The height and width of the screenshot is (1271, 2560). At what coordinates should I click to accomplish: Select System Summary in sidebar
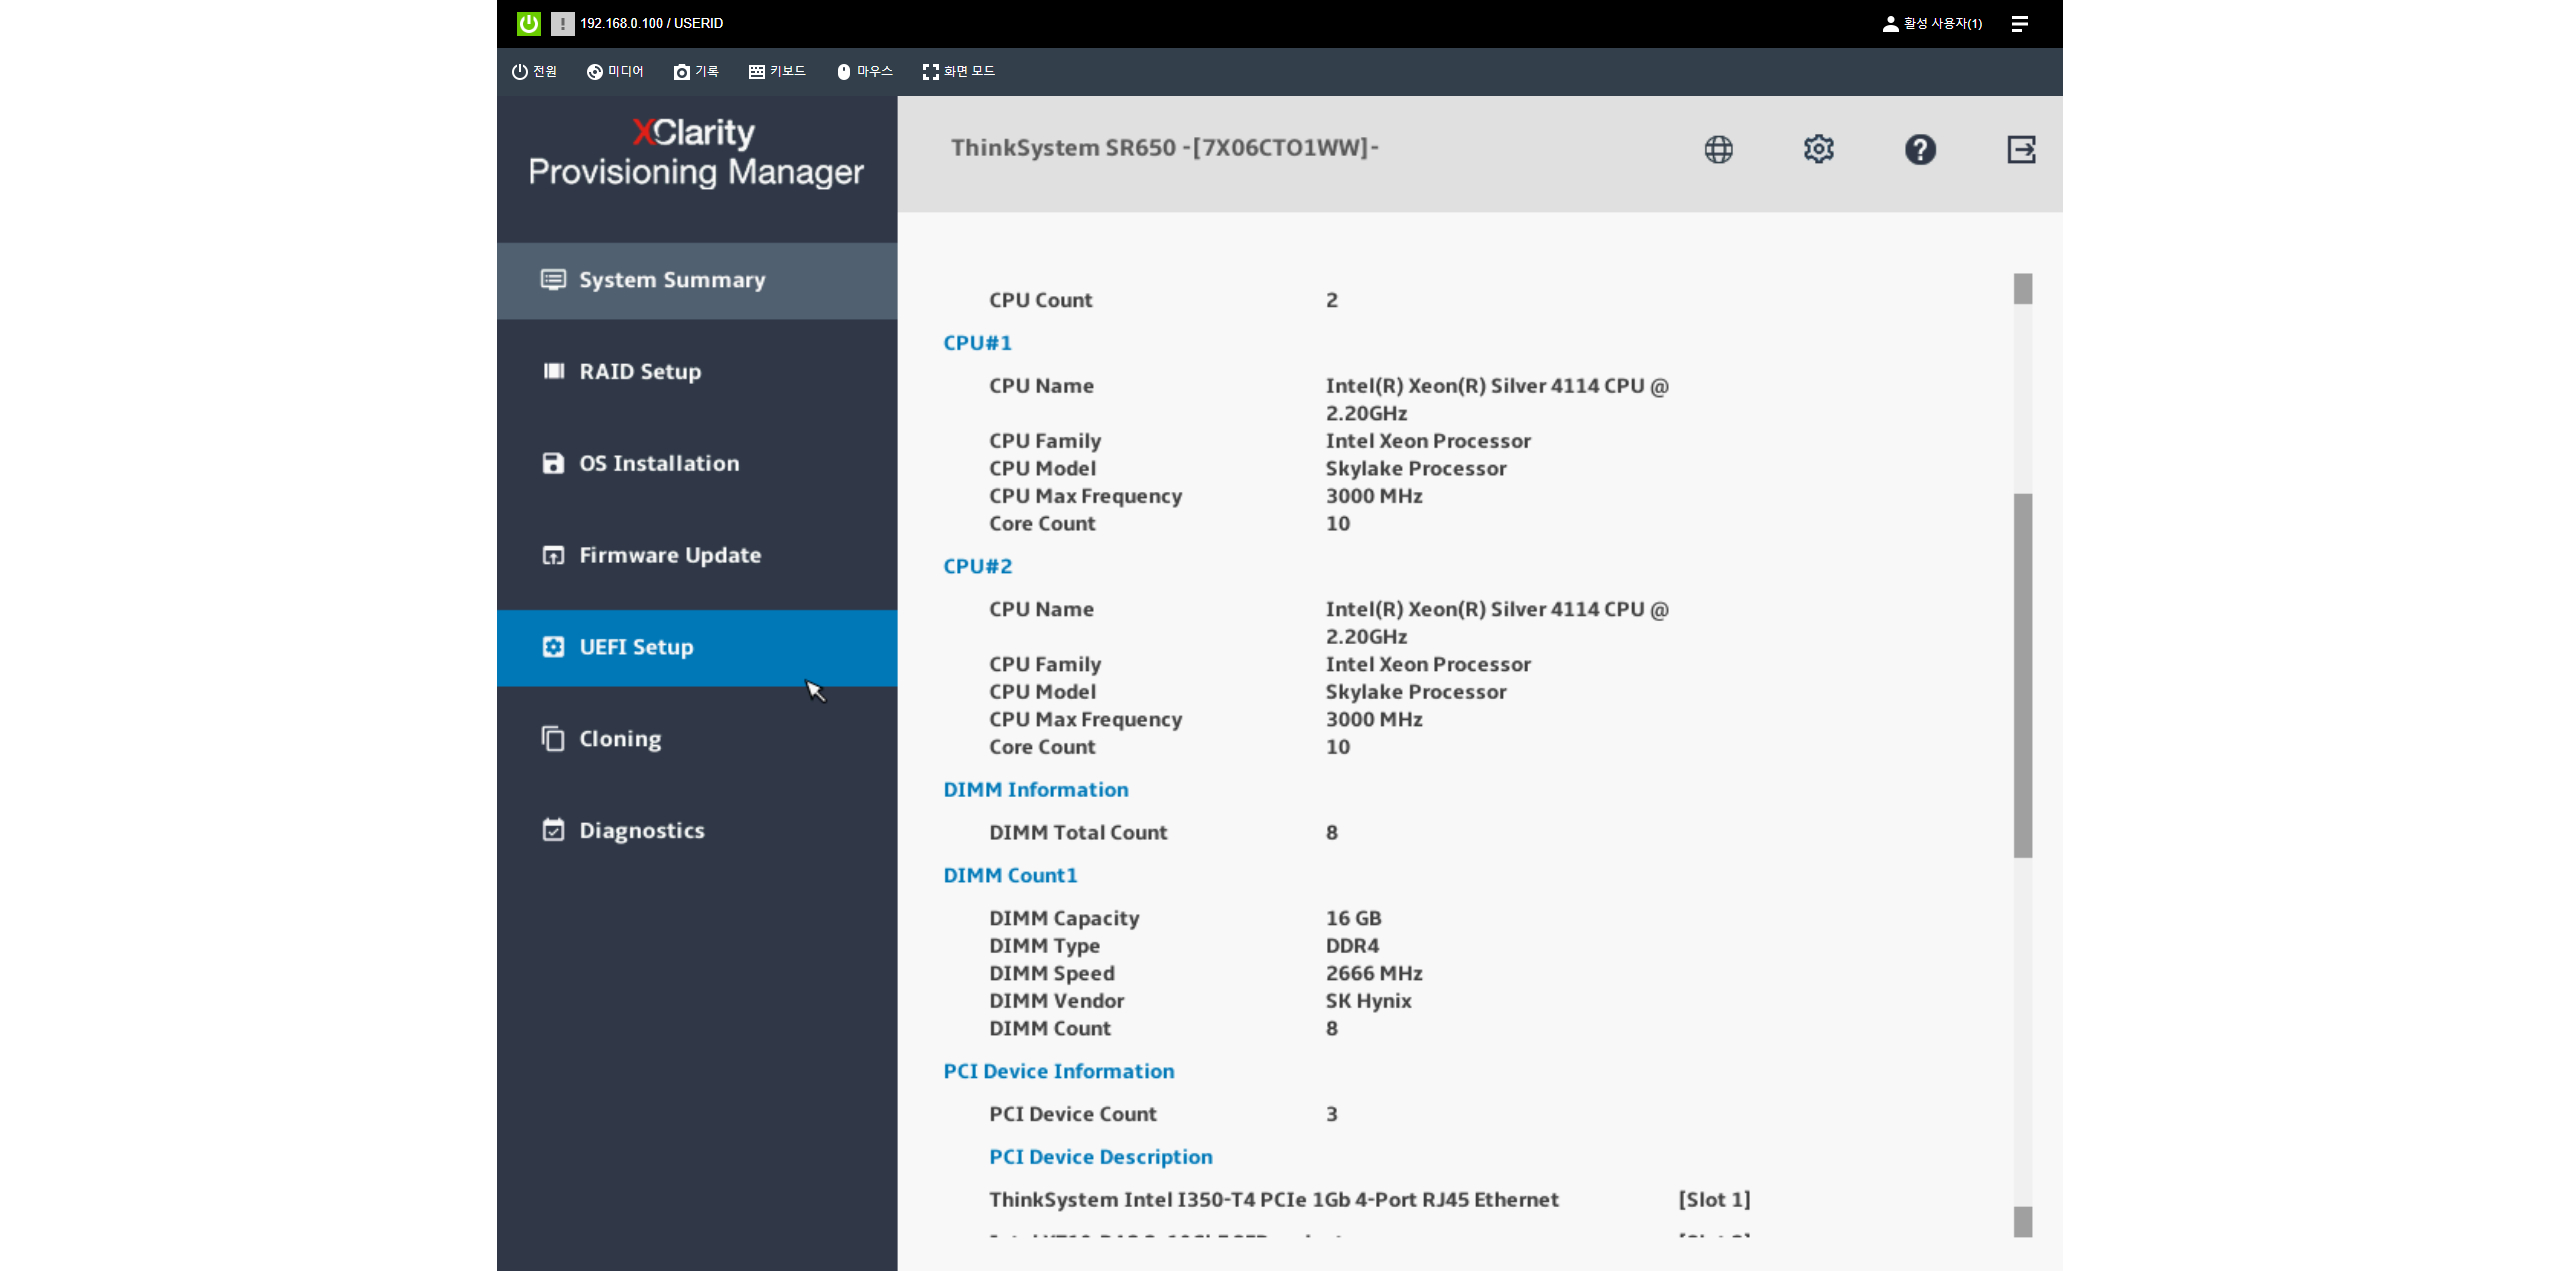click(672, 280)
